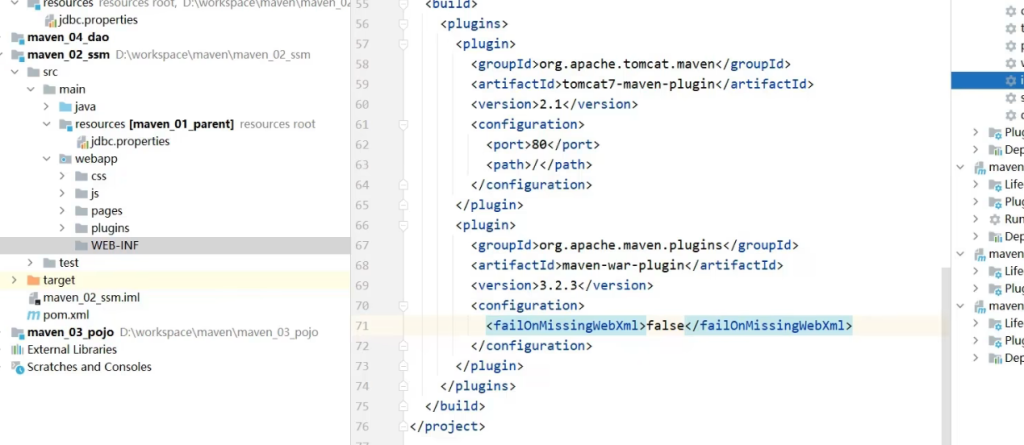
Task: Fold the configuration block at line 70
Action: [403, 306]
